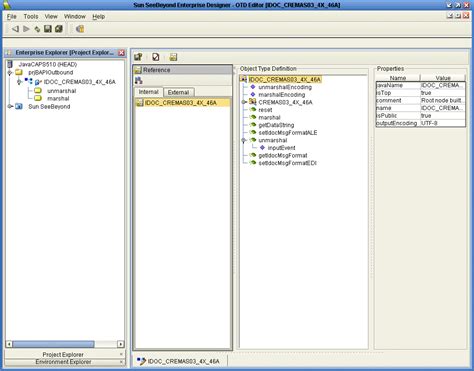
Task: Click the yellow folder icon in main toolbar
Action: coord(80,29)
